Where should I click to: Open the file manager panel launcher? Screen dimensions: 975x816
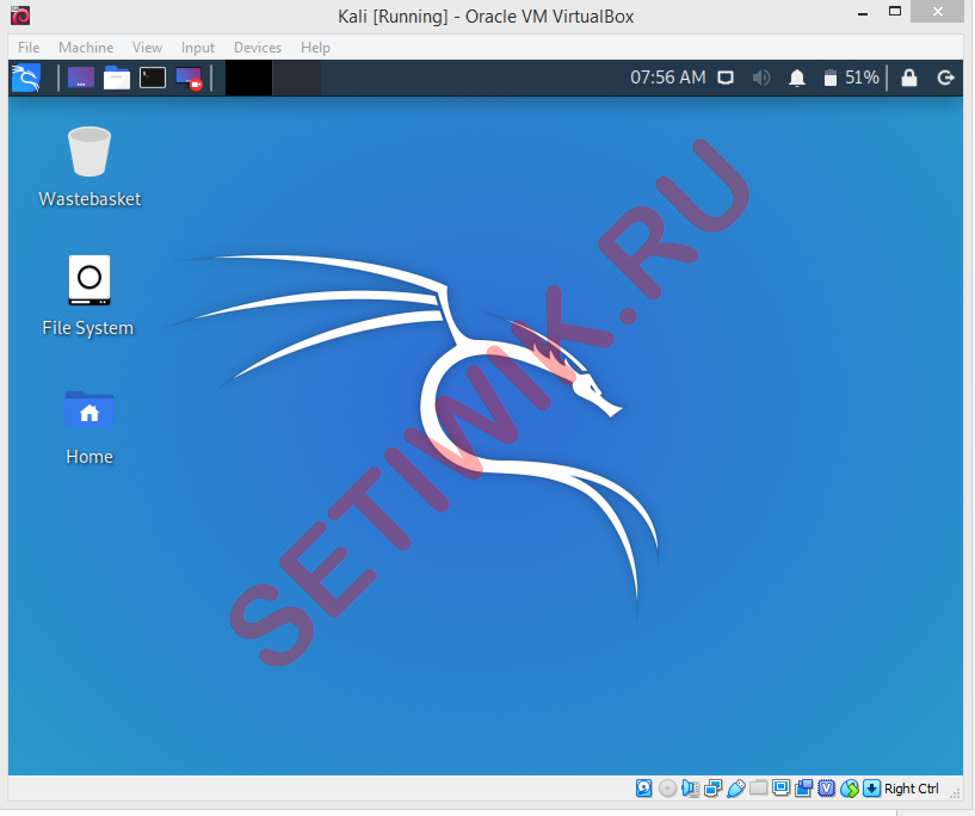coord(117,78)
